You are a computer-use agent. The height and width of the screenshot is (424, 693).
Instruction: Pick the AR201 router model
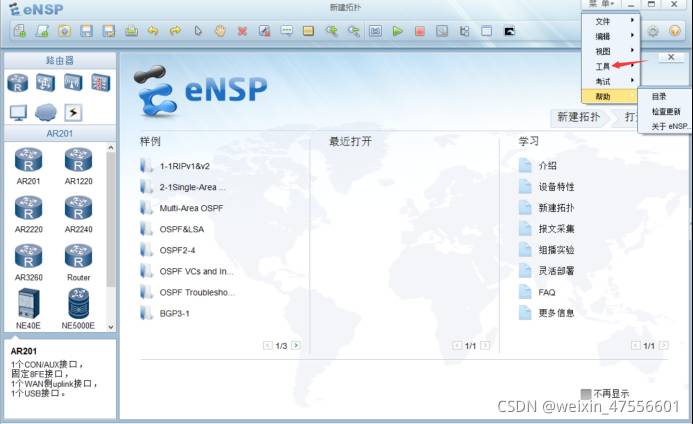tap(28, 166)
